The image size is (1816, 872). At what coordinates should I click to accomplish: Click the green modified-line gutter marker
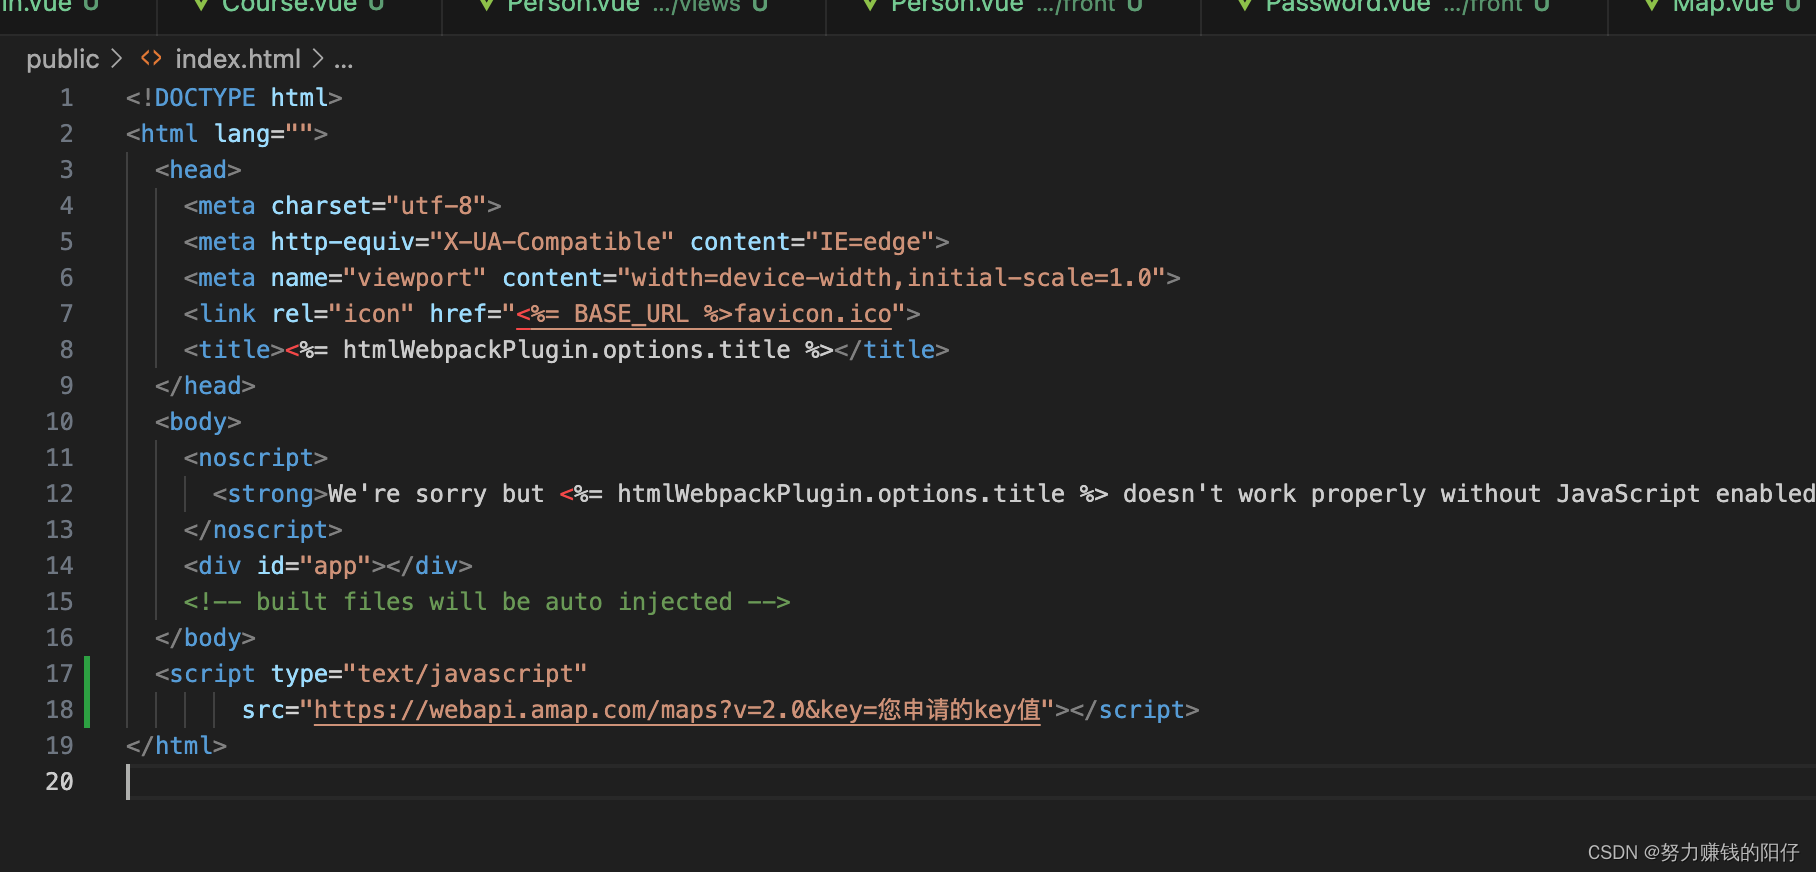[87, 692]
